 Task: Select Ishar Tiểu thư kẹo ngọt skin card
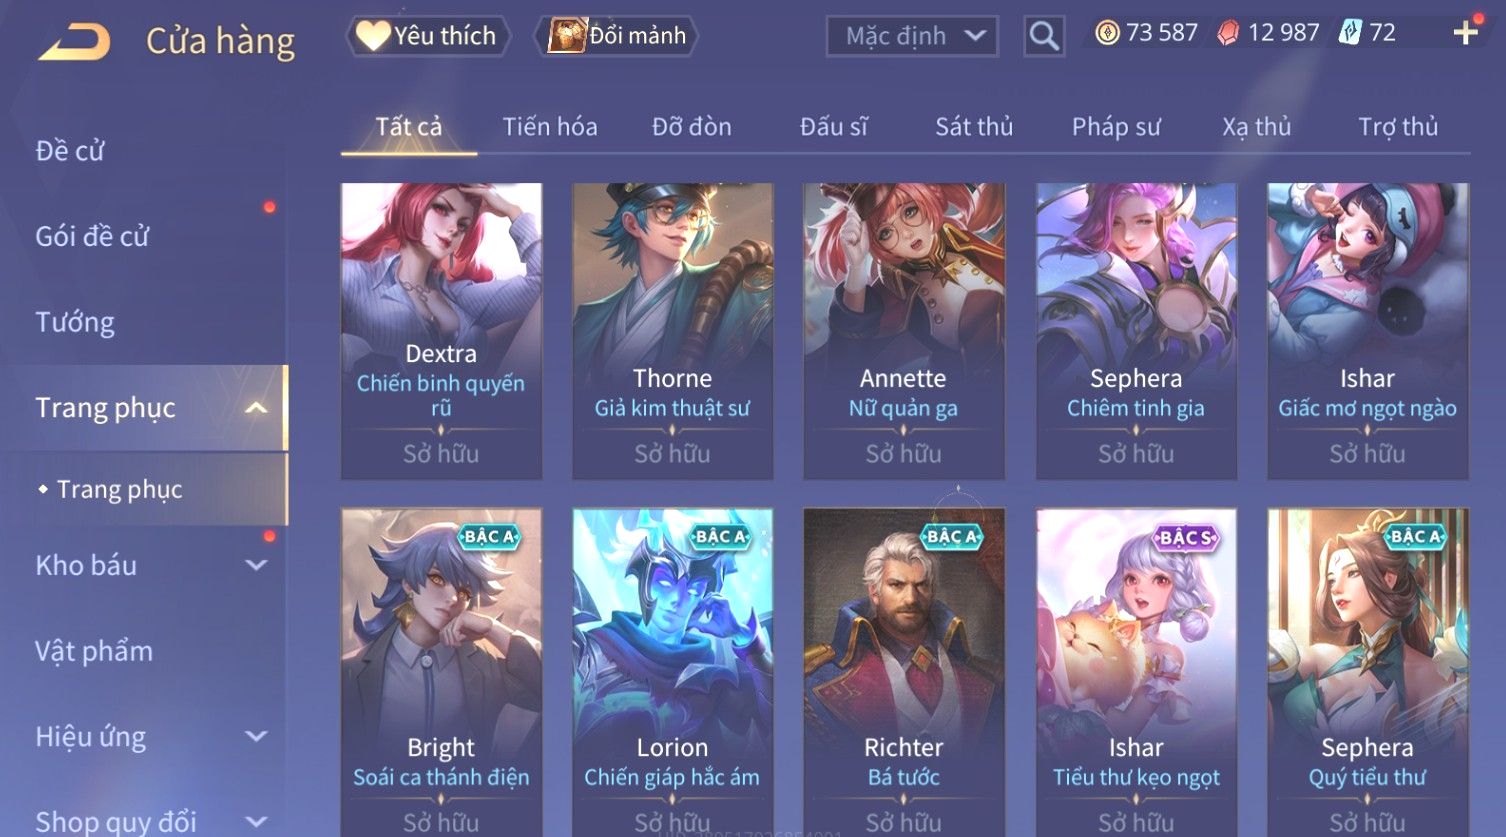click(x=1136, y=672)
